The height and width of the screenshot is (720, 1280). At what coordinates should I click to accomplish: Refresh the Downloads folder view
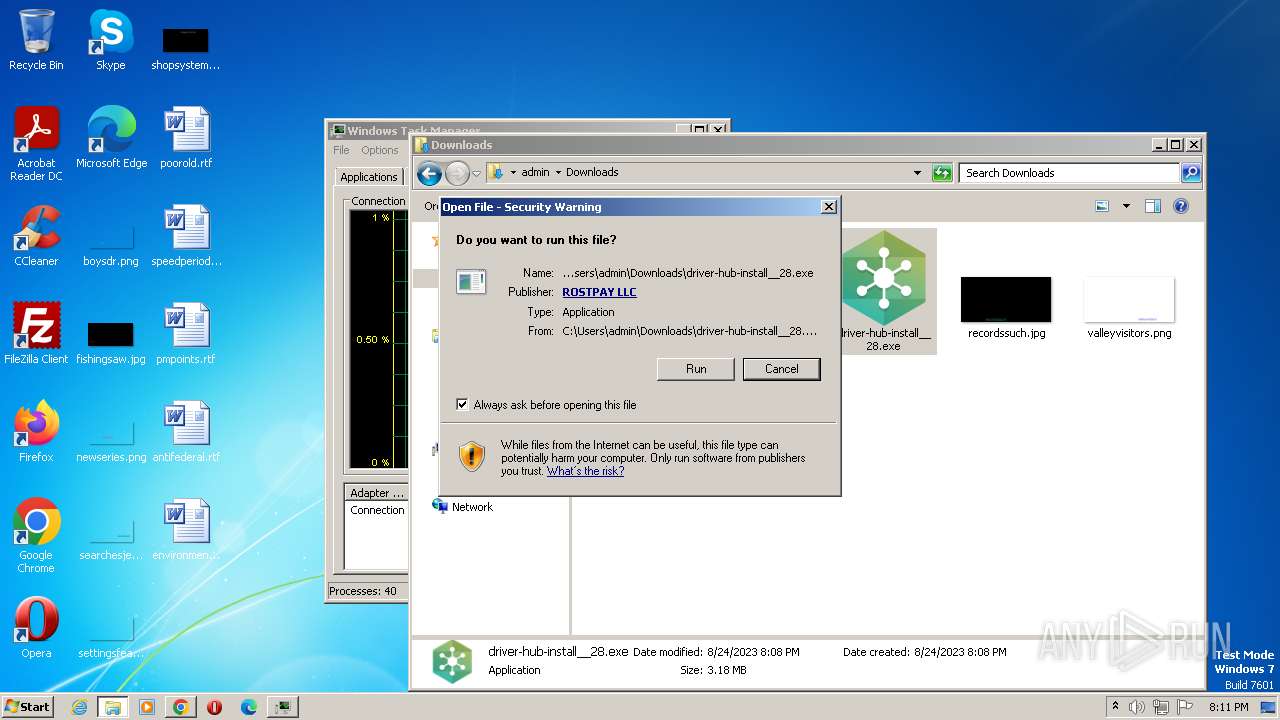[x=942, y=173]
